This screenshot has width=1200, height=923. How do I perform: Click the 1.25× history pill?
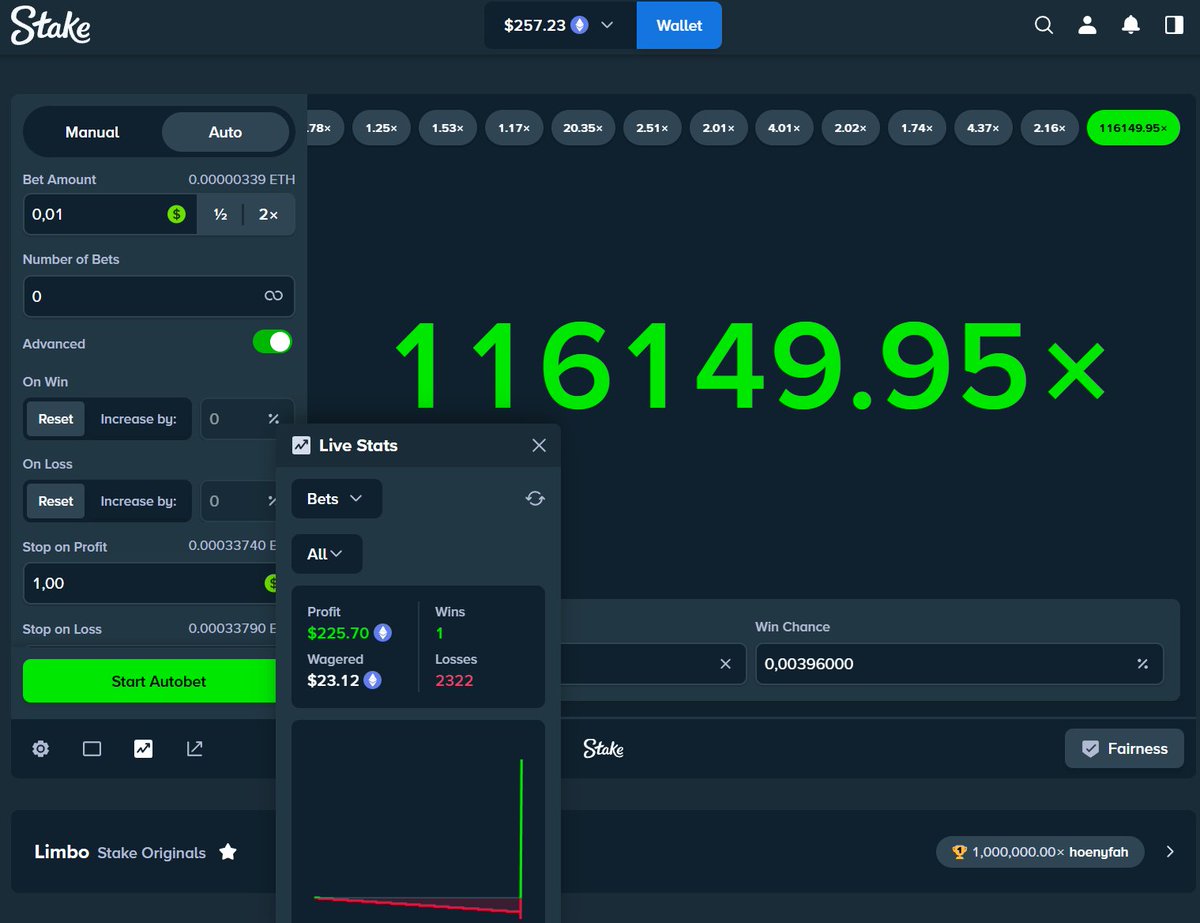pyautogui.click(x=381, y=128)
